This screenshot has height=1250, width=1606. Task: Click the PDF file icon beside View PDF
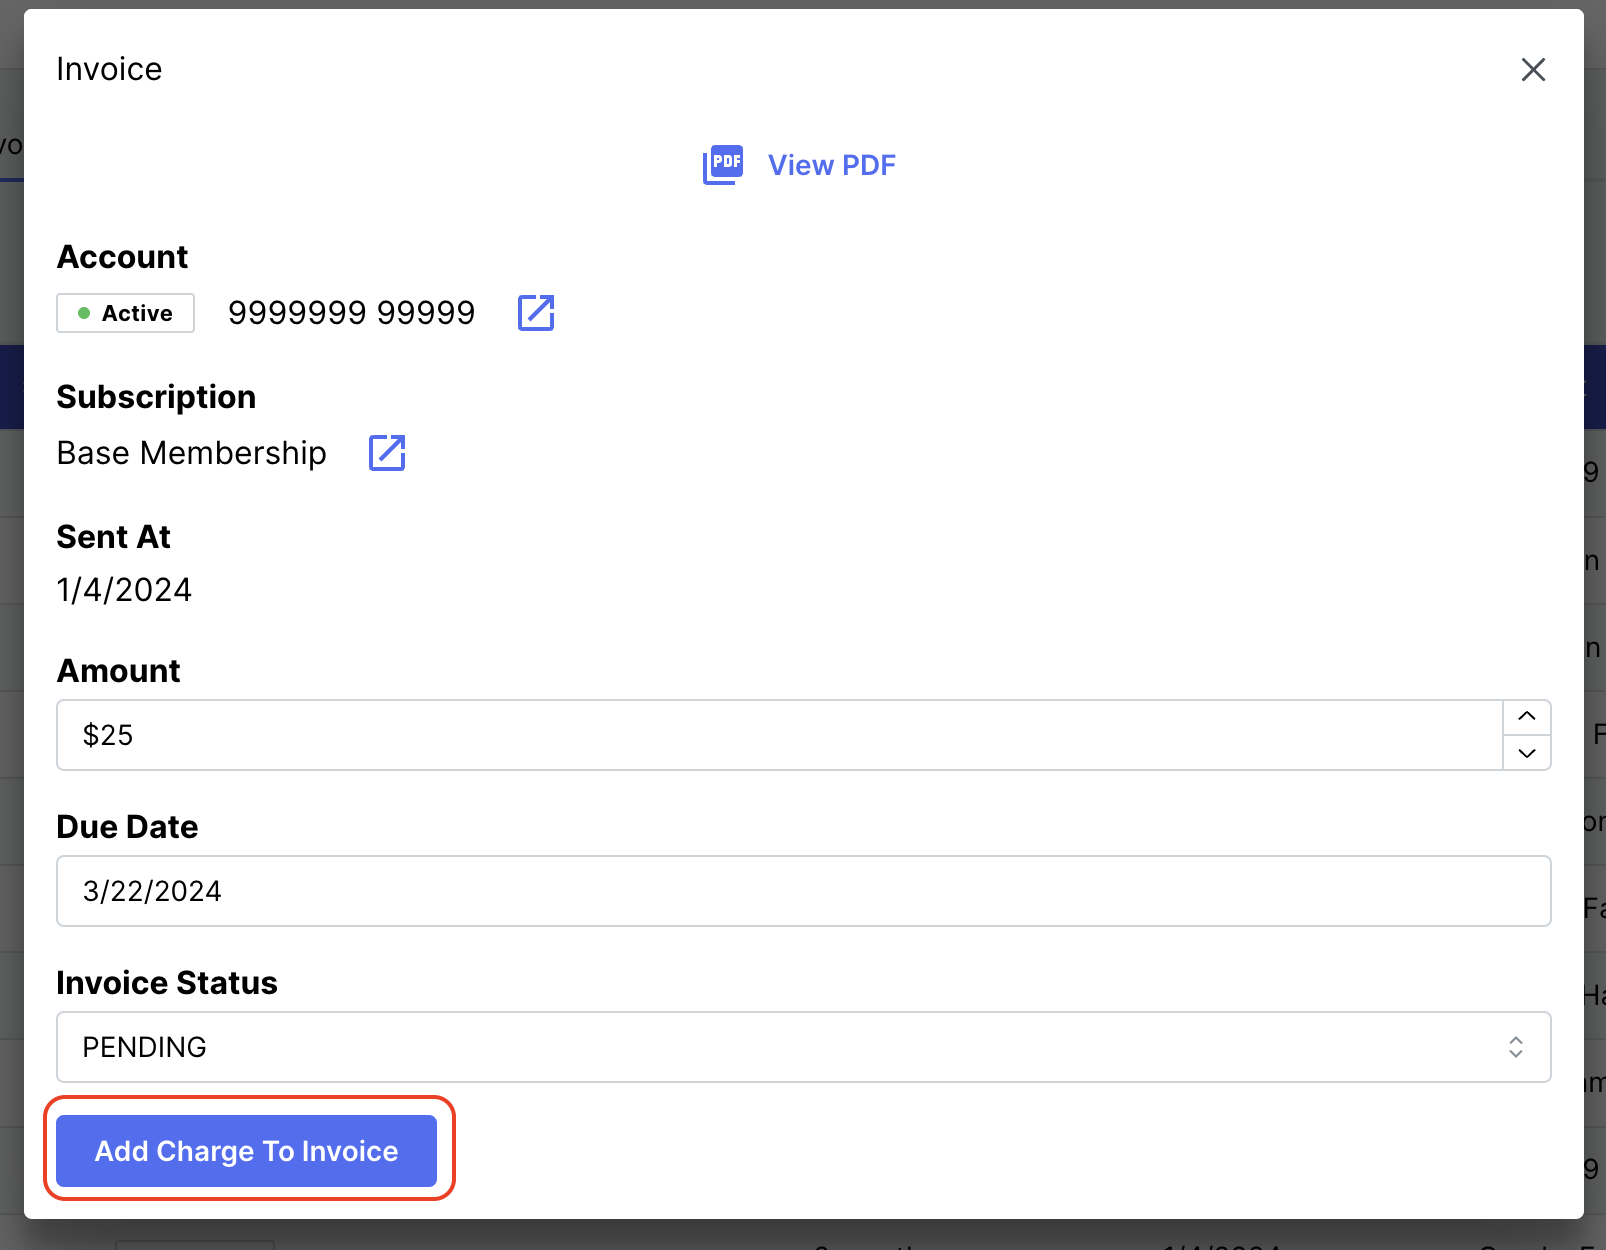click(722, 164)
